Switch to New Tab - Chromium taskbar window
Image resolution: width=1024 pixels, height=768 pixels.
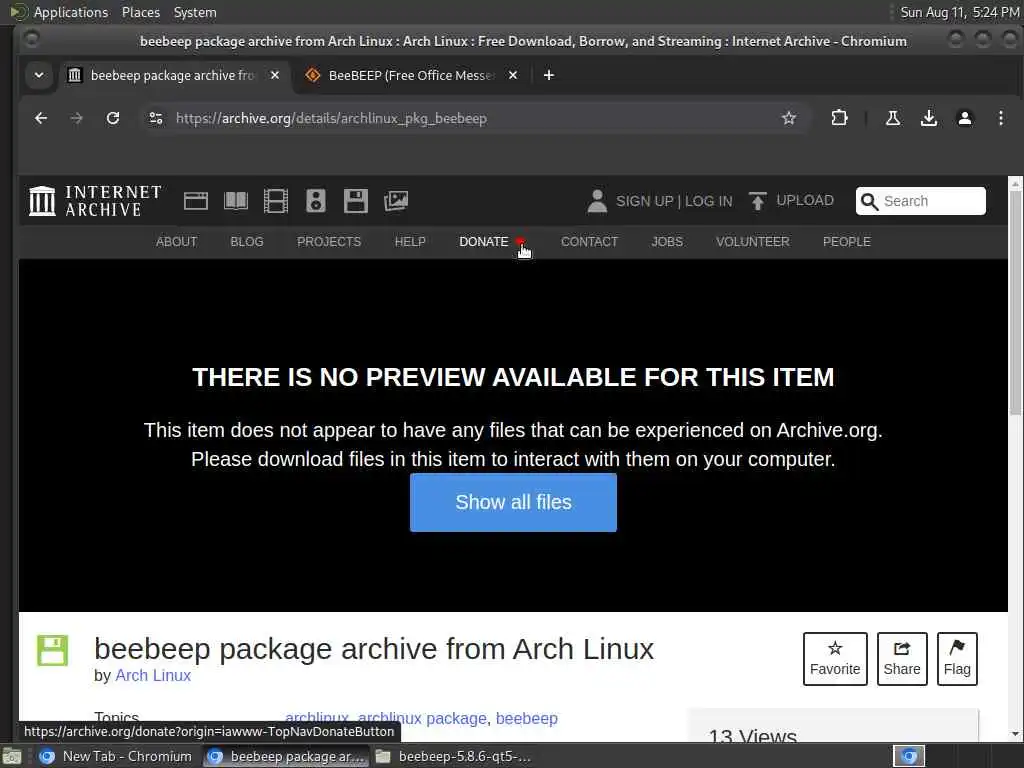click(x=116, y=756)
